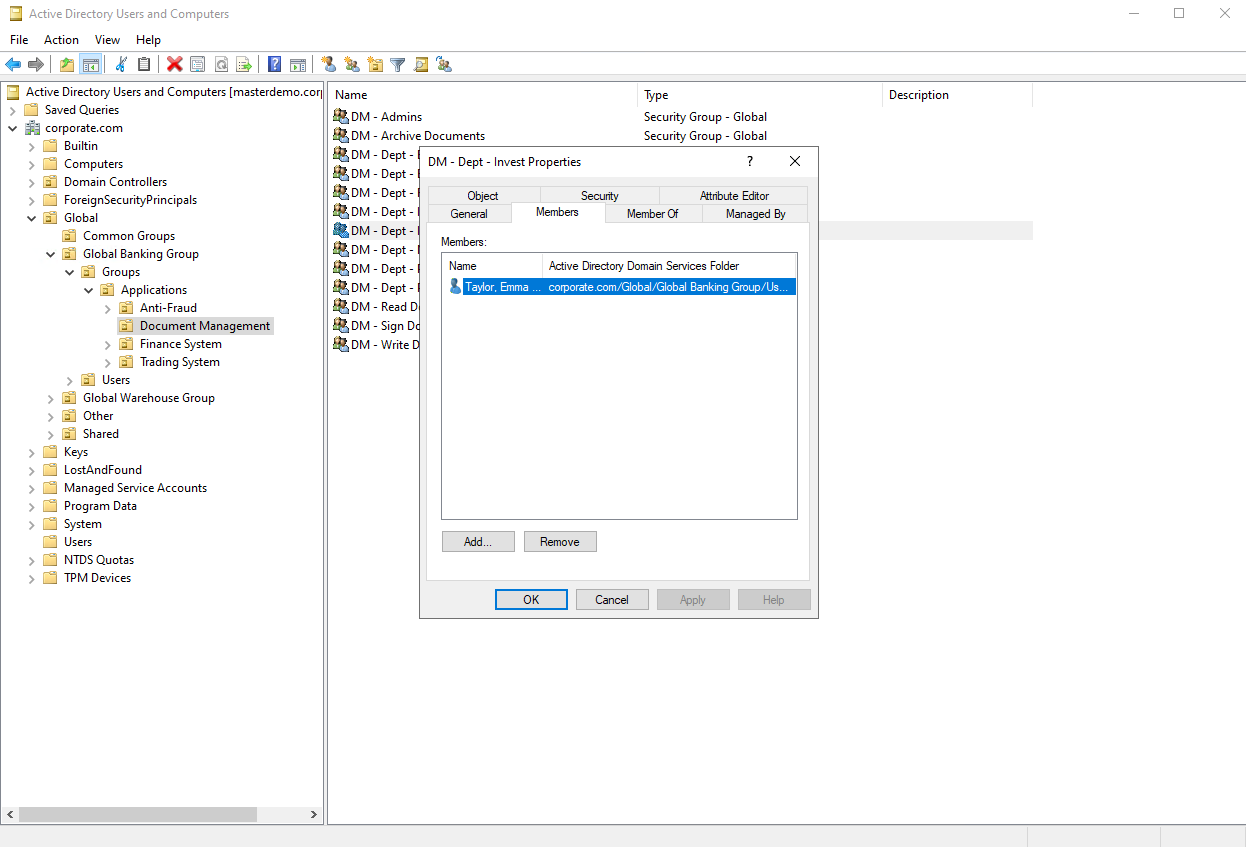
Task: Click the clipboard Paste icon
Action: point(144,65)
